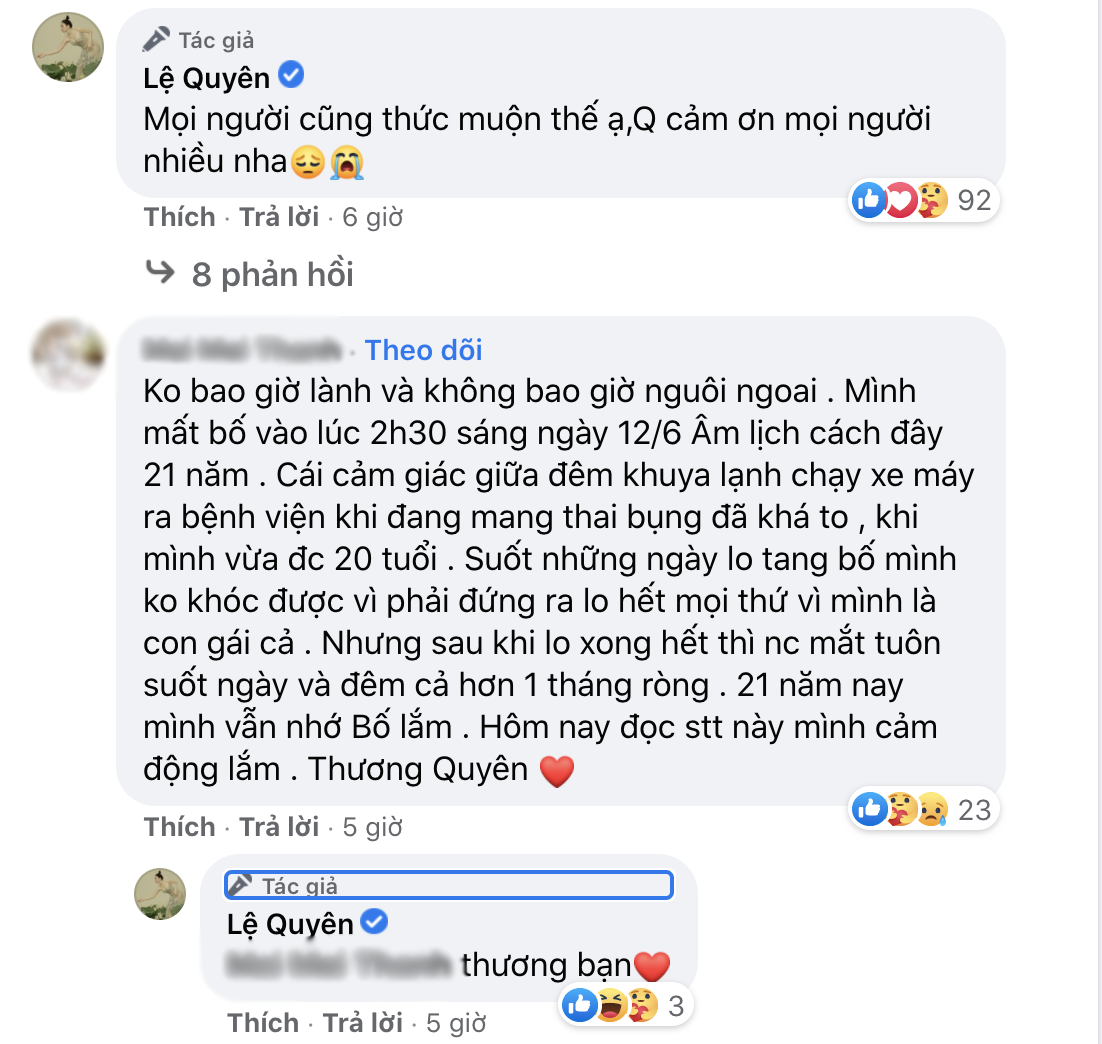Click the author pencil icon in top comment
This screenshot has height=1044, width=1102.
156,39
